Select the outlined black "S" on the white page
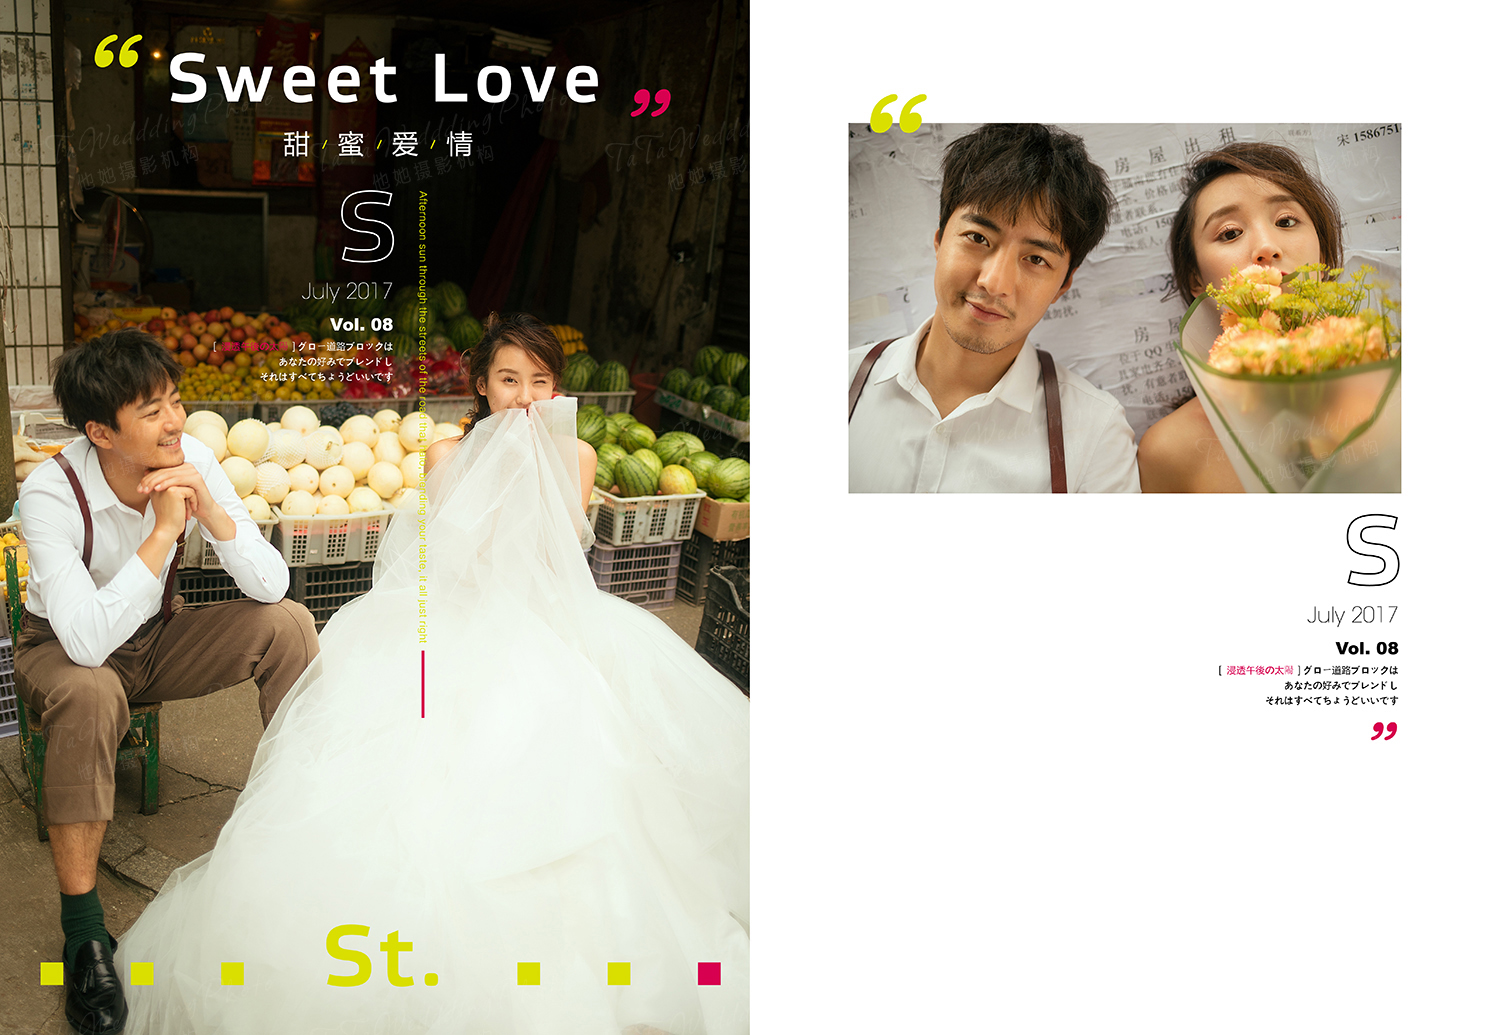This screenshot has height=1035, width=1500. coord(1372,550)
